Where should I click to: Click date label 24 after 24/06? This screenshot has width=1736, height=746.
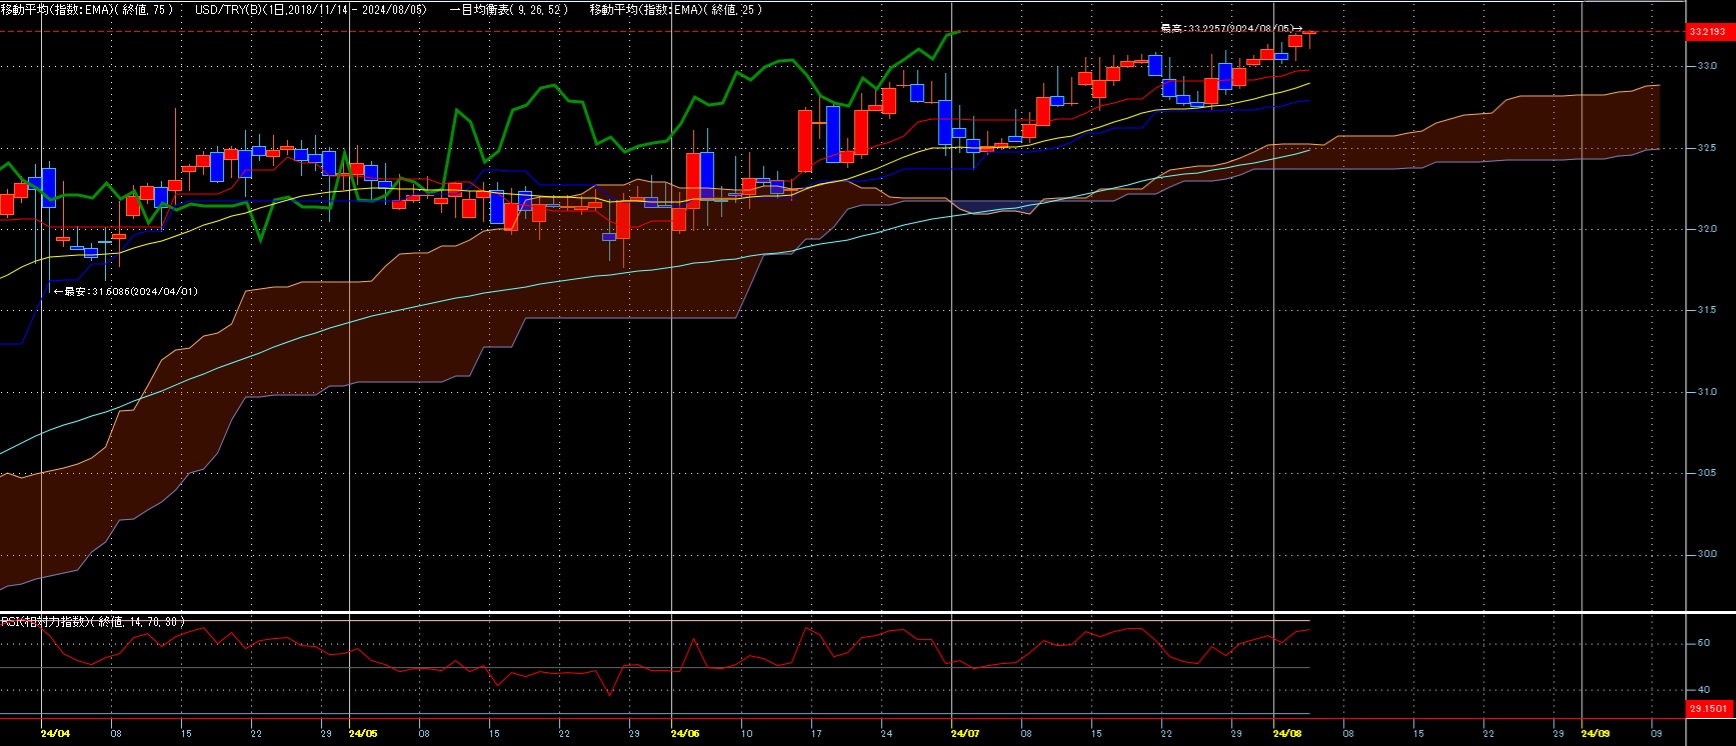886,733
